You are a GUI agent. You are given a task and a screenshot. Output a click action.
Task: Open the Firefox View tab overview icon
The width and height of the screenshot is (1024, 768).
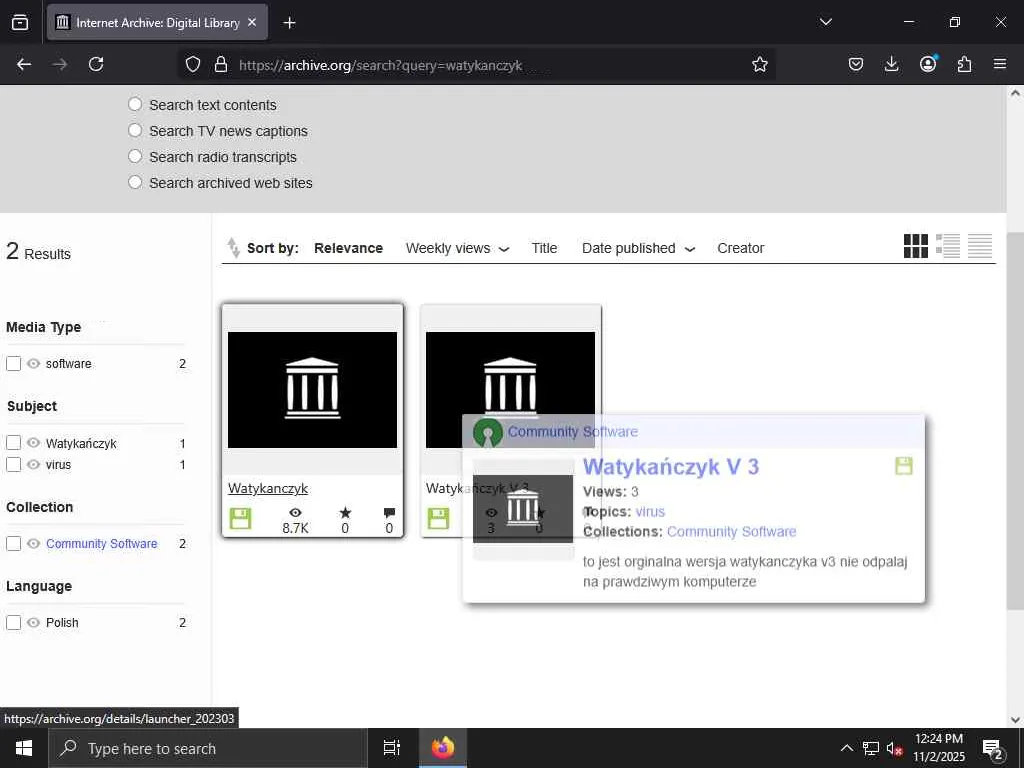[x=20, y=22]
